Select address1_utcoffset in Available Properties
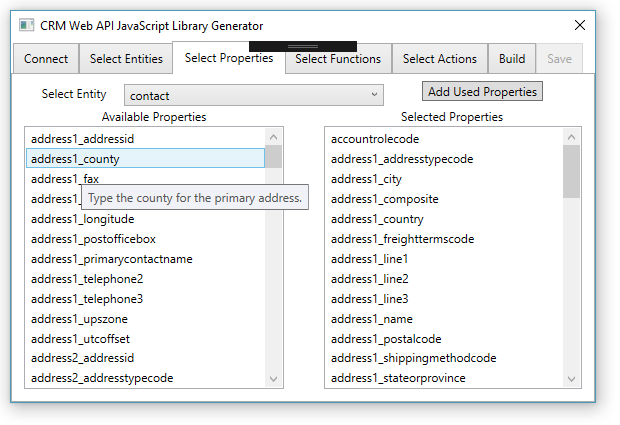This screenshot has height=425, width=620. coord(146,339)
